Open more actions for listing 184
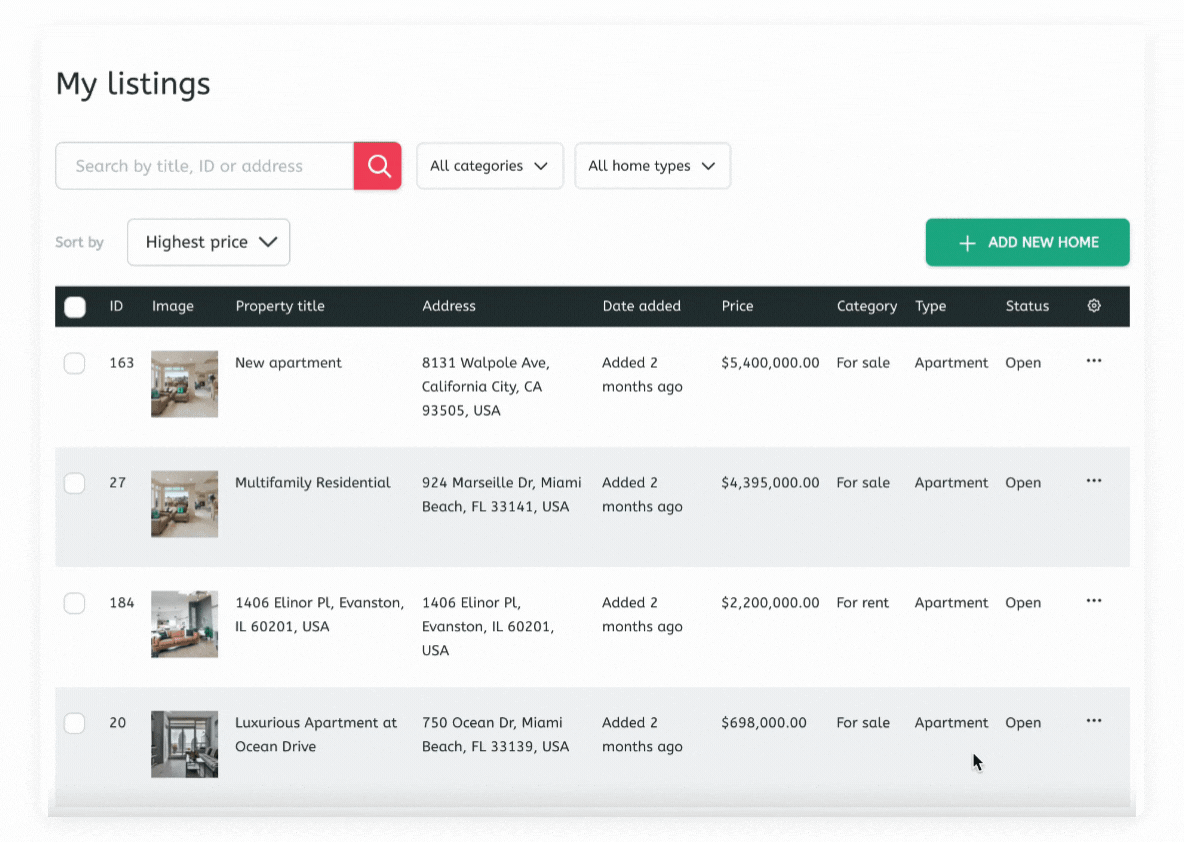The width and height of the screenshot is (1184, 842). point(1094,601)
